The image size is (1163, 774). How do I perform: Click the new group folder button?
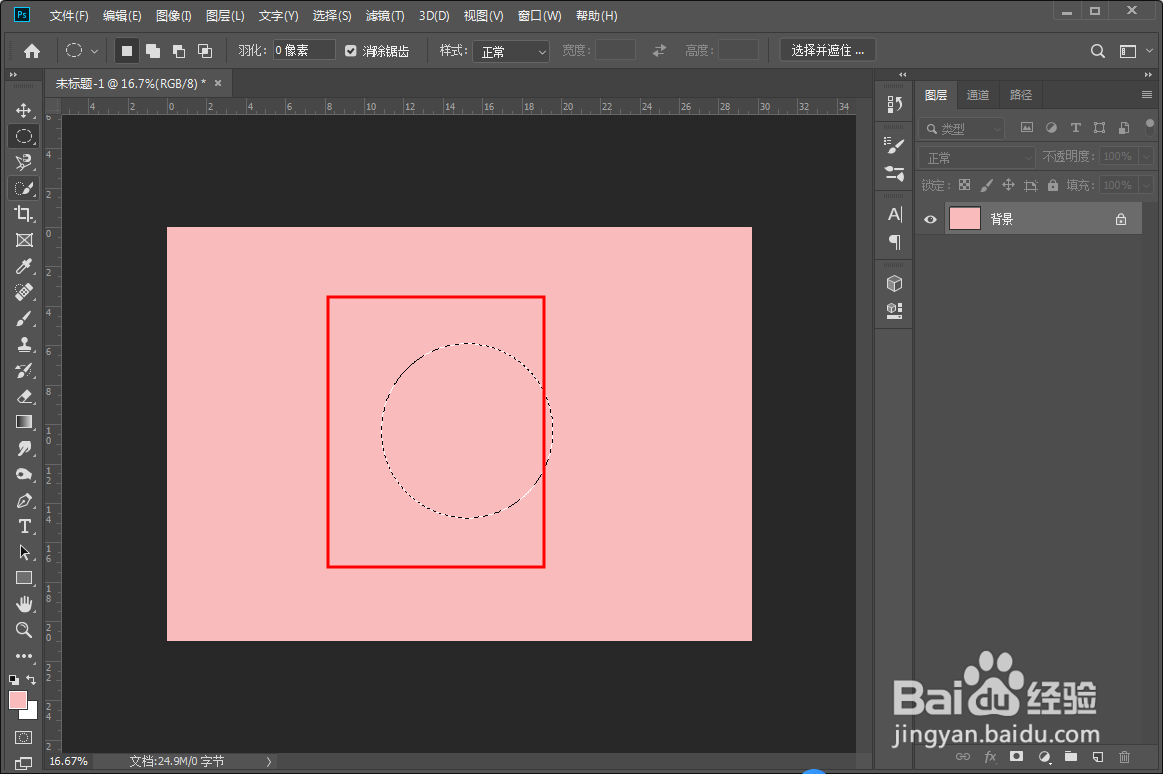pos(1070,757)
